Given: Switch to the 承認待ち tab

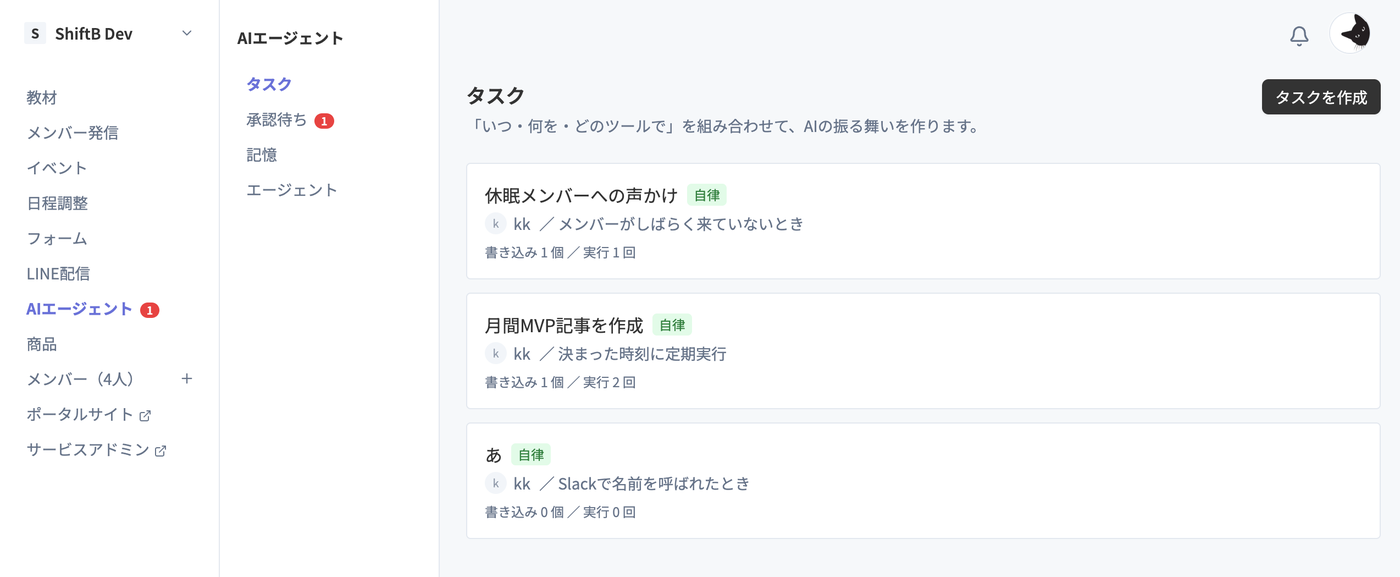Looking at the screenshot, I should (277, 120).
